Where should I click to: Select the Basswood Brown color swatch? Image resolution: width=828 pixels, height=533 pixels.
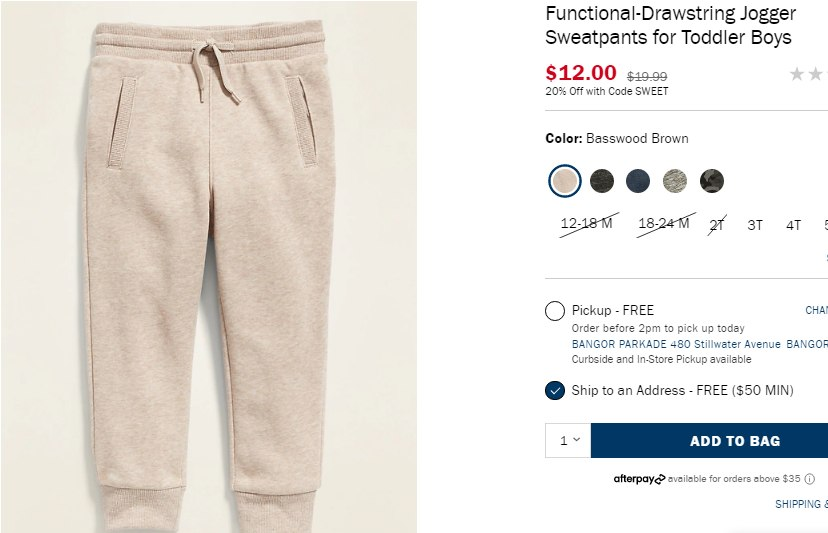tap(565, 181)
